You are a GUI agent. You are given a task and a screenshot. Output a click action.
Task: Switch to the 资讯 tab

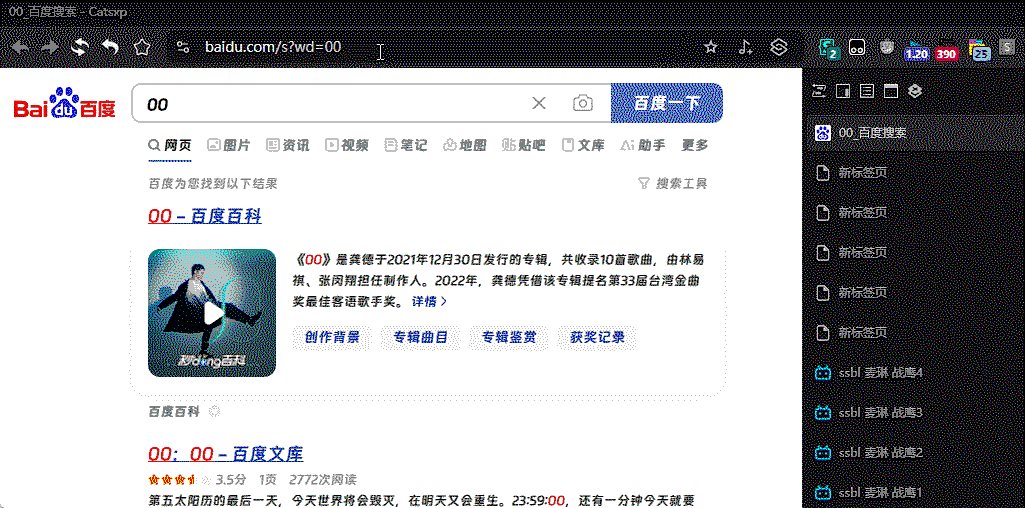coord(288,145)
